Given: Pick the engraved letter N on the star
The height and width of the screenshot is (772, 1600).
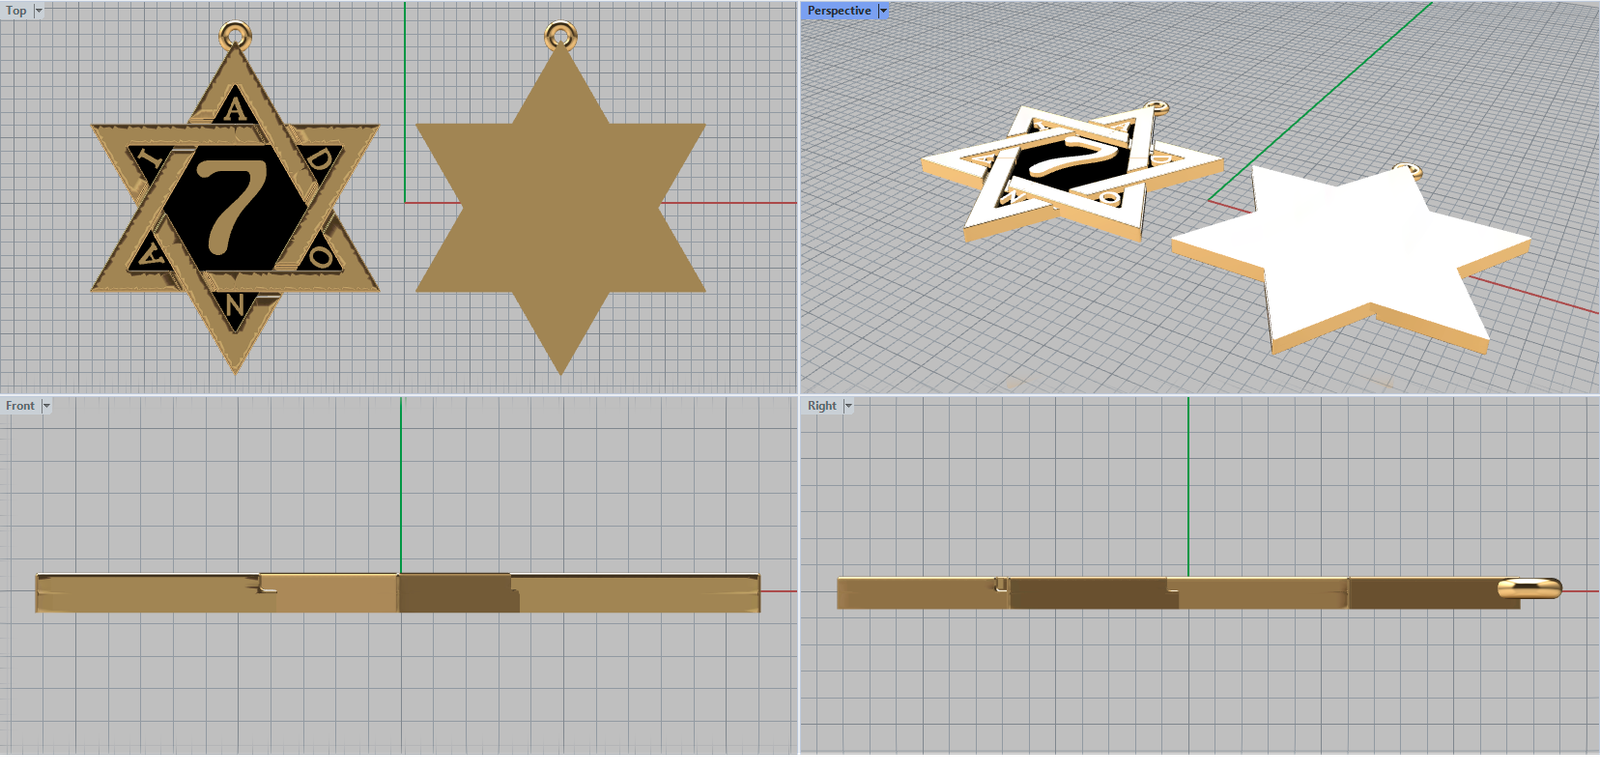Looking at the screenshot, I should [x=234, y=304].
